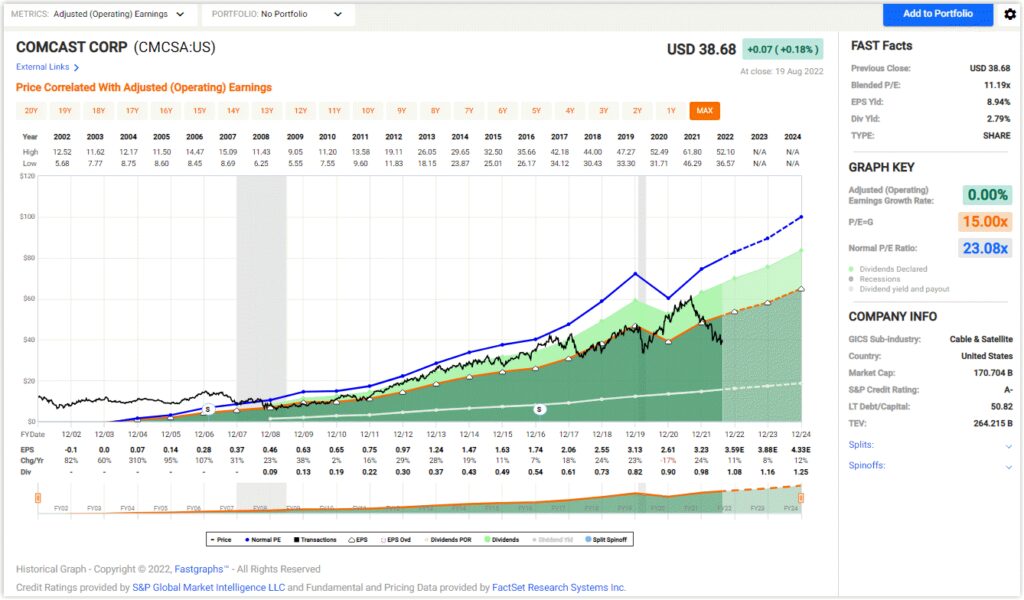Toggle Price line in chart legend
The width and height of the screenshot is (1024, 600).
pyautogui.click(x=221, y=540)
